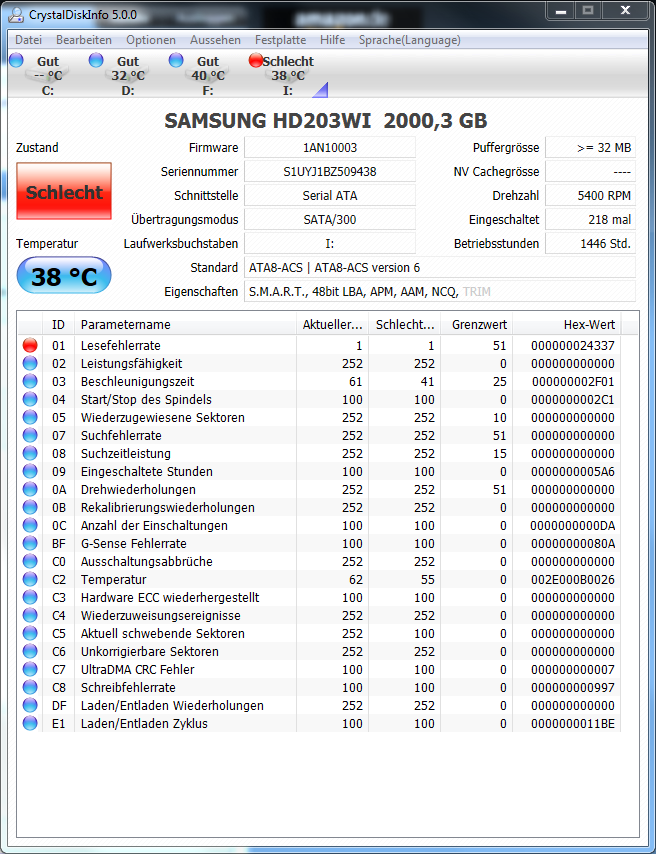The width and height of the screenshot is (656, 854).
Task: Click the blue triangle marker under drive I:
Action: click(x=320, y=90)
